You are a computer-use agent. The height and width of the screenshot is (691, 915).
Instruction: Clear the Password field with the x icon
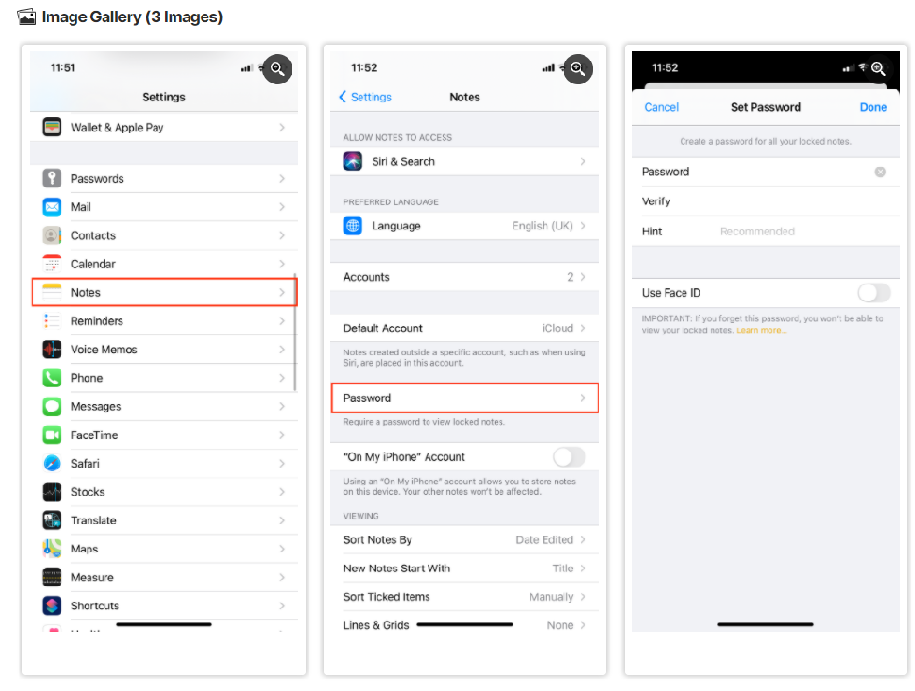pos(880,172)
